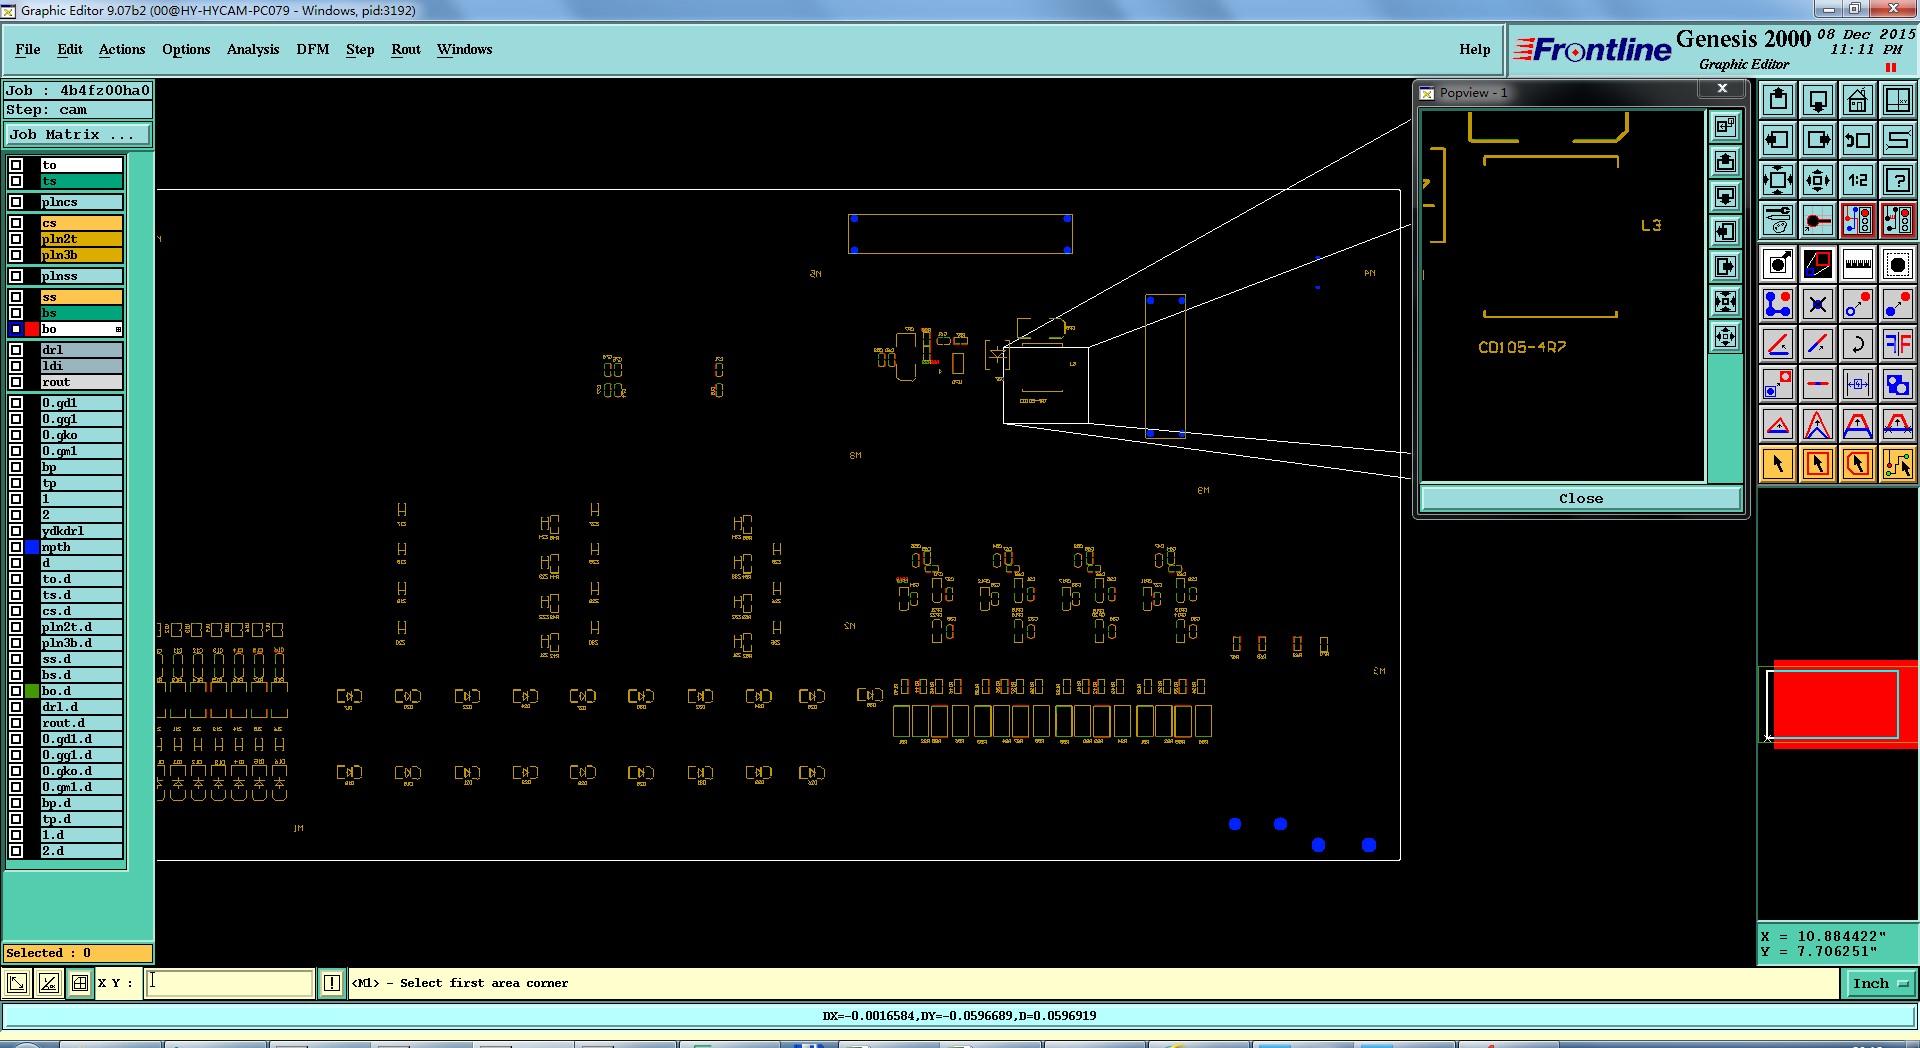Toggle the checkbox for layer ss
Viewport: 1920px width, 1048px height.
(16, 297)
